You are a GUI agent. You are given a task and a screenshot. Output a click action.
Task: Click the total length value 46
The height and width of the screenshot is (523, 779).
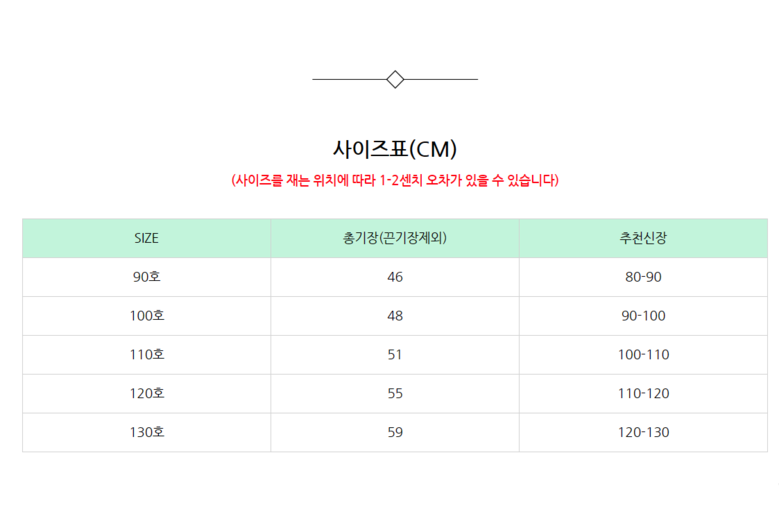coord(395,277)
